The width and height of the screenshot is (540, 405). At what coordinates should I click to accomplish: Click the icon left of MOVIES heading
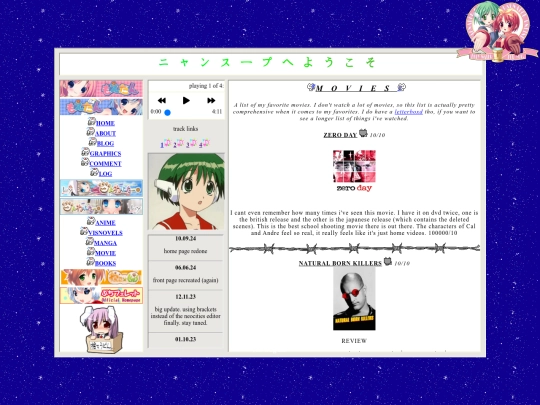click(311, 87)
